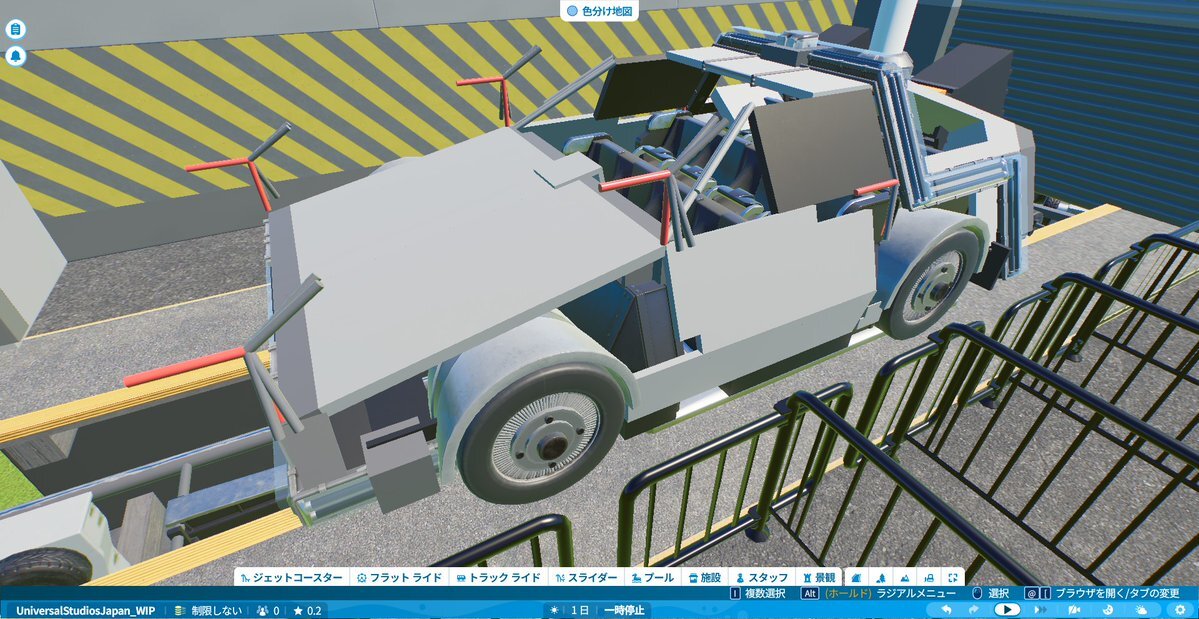Click the fast-forward speed button
The image size is (1199, 619).
coord(1039,610)
